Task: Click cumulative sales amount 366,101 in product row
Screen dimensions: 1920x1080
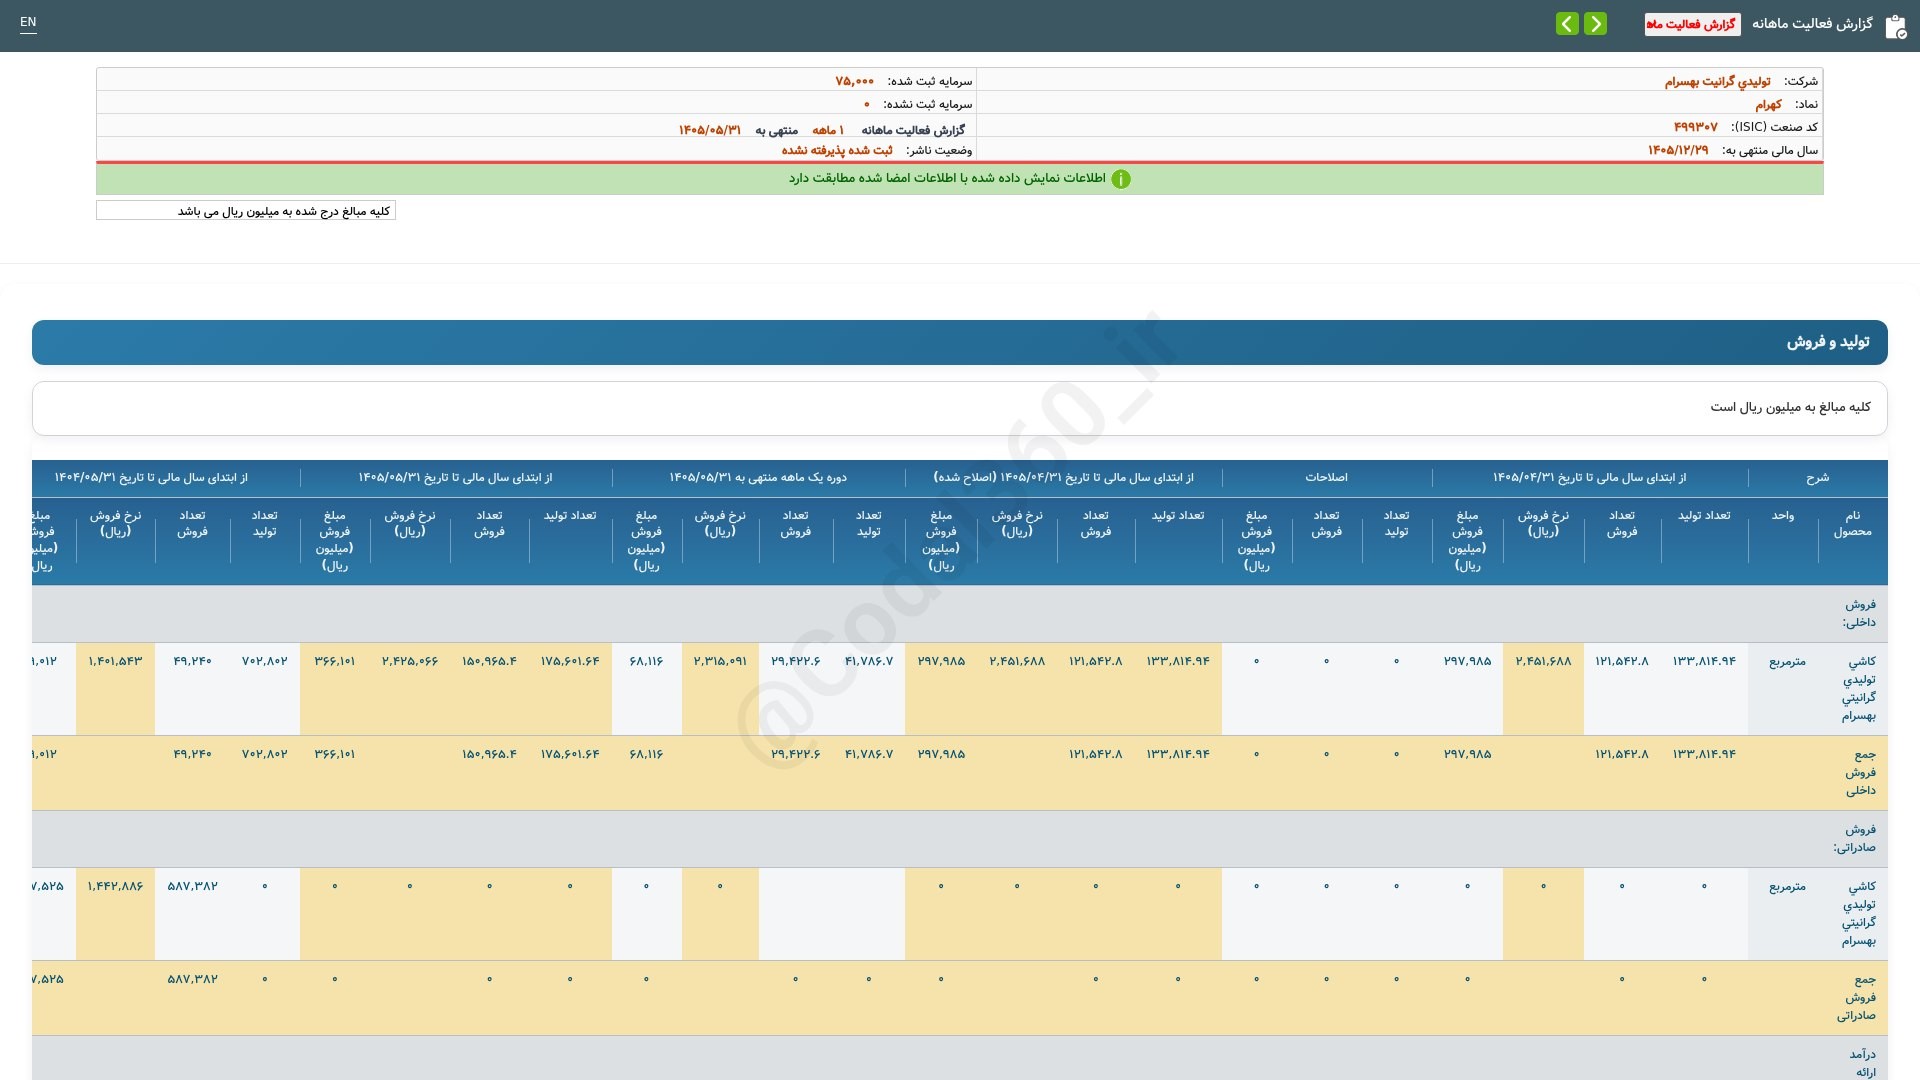Action: pos(335,662)
